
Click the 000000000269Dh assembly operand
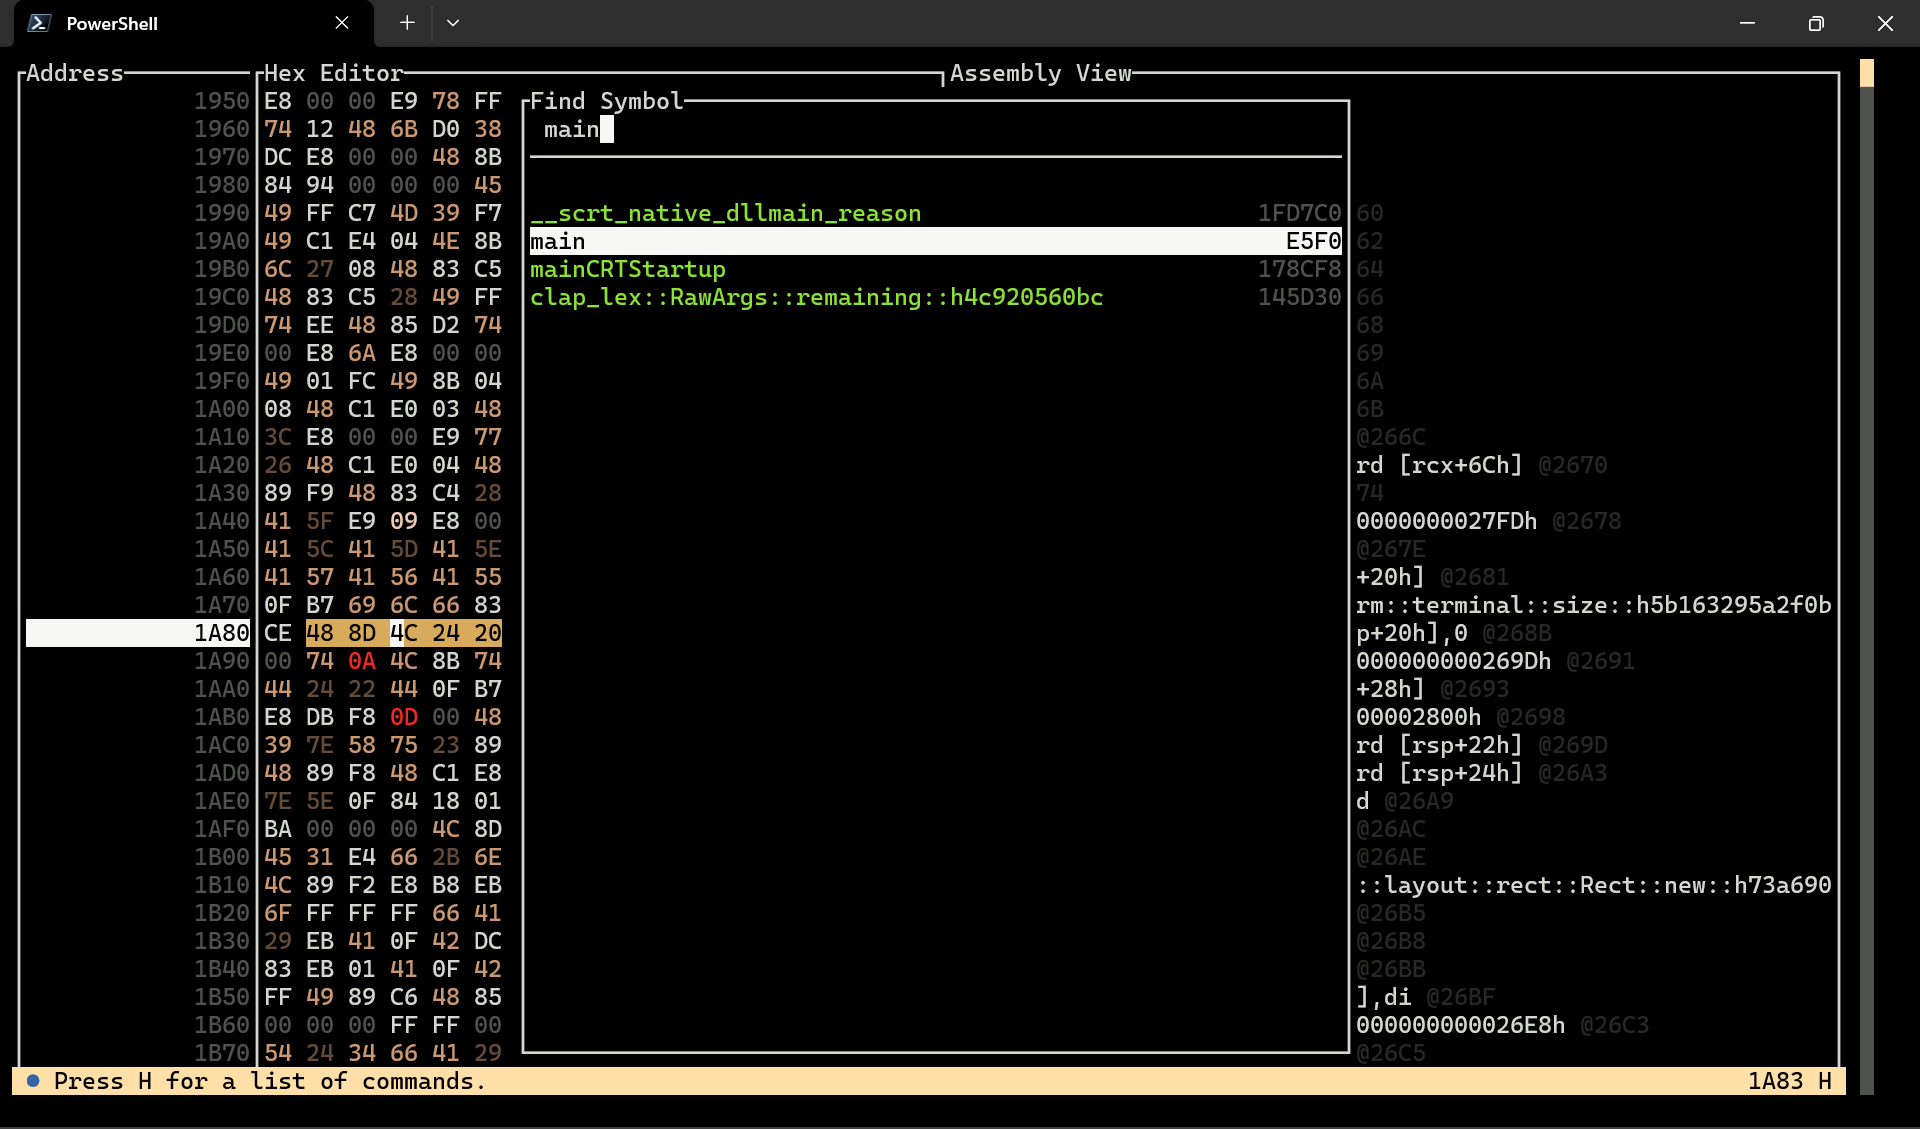1453,661
